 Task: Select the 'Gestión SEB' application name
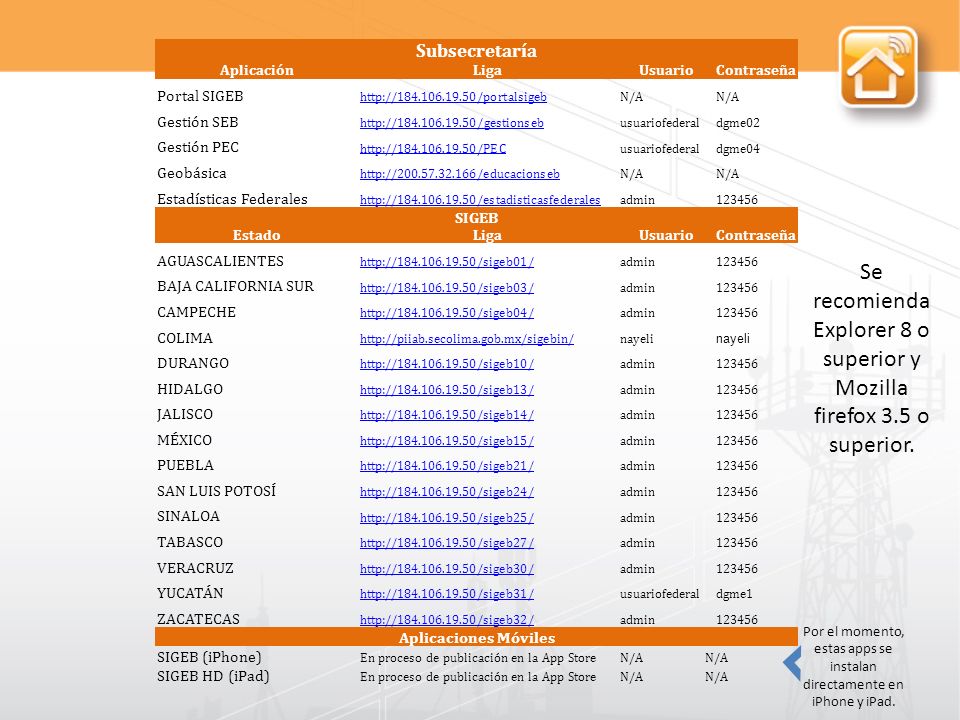click(x=198, y=122)
